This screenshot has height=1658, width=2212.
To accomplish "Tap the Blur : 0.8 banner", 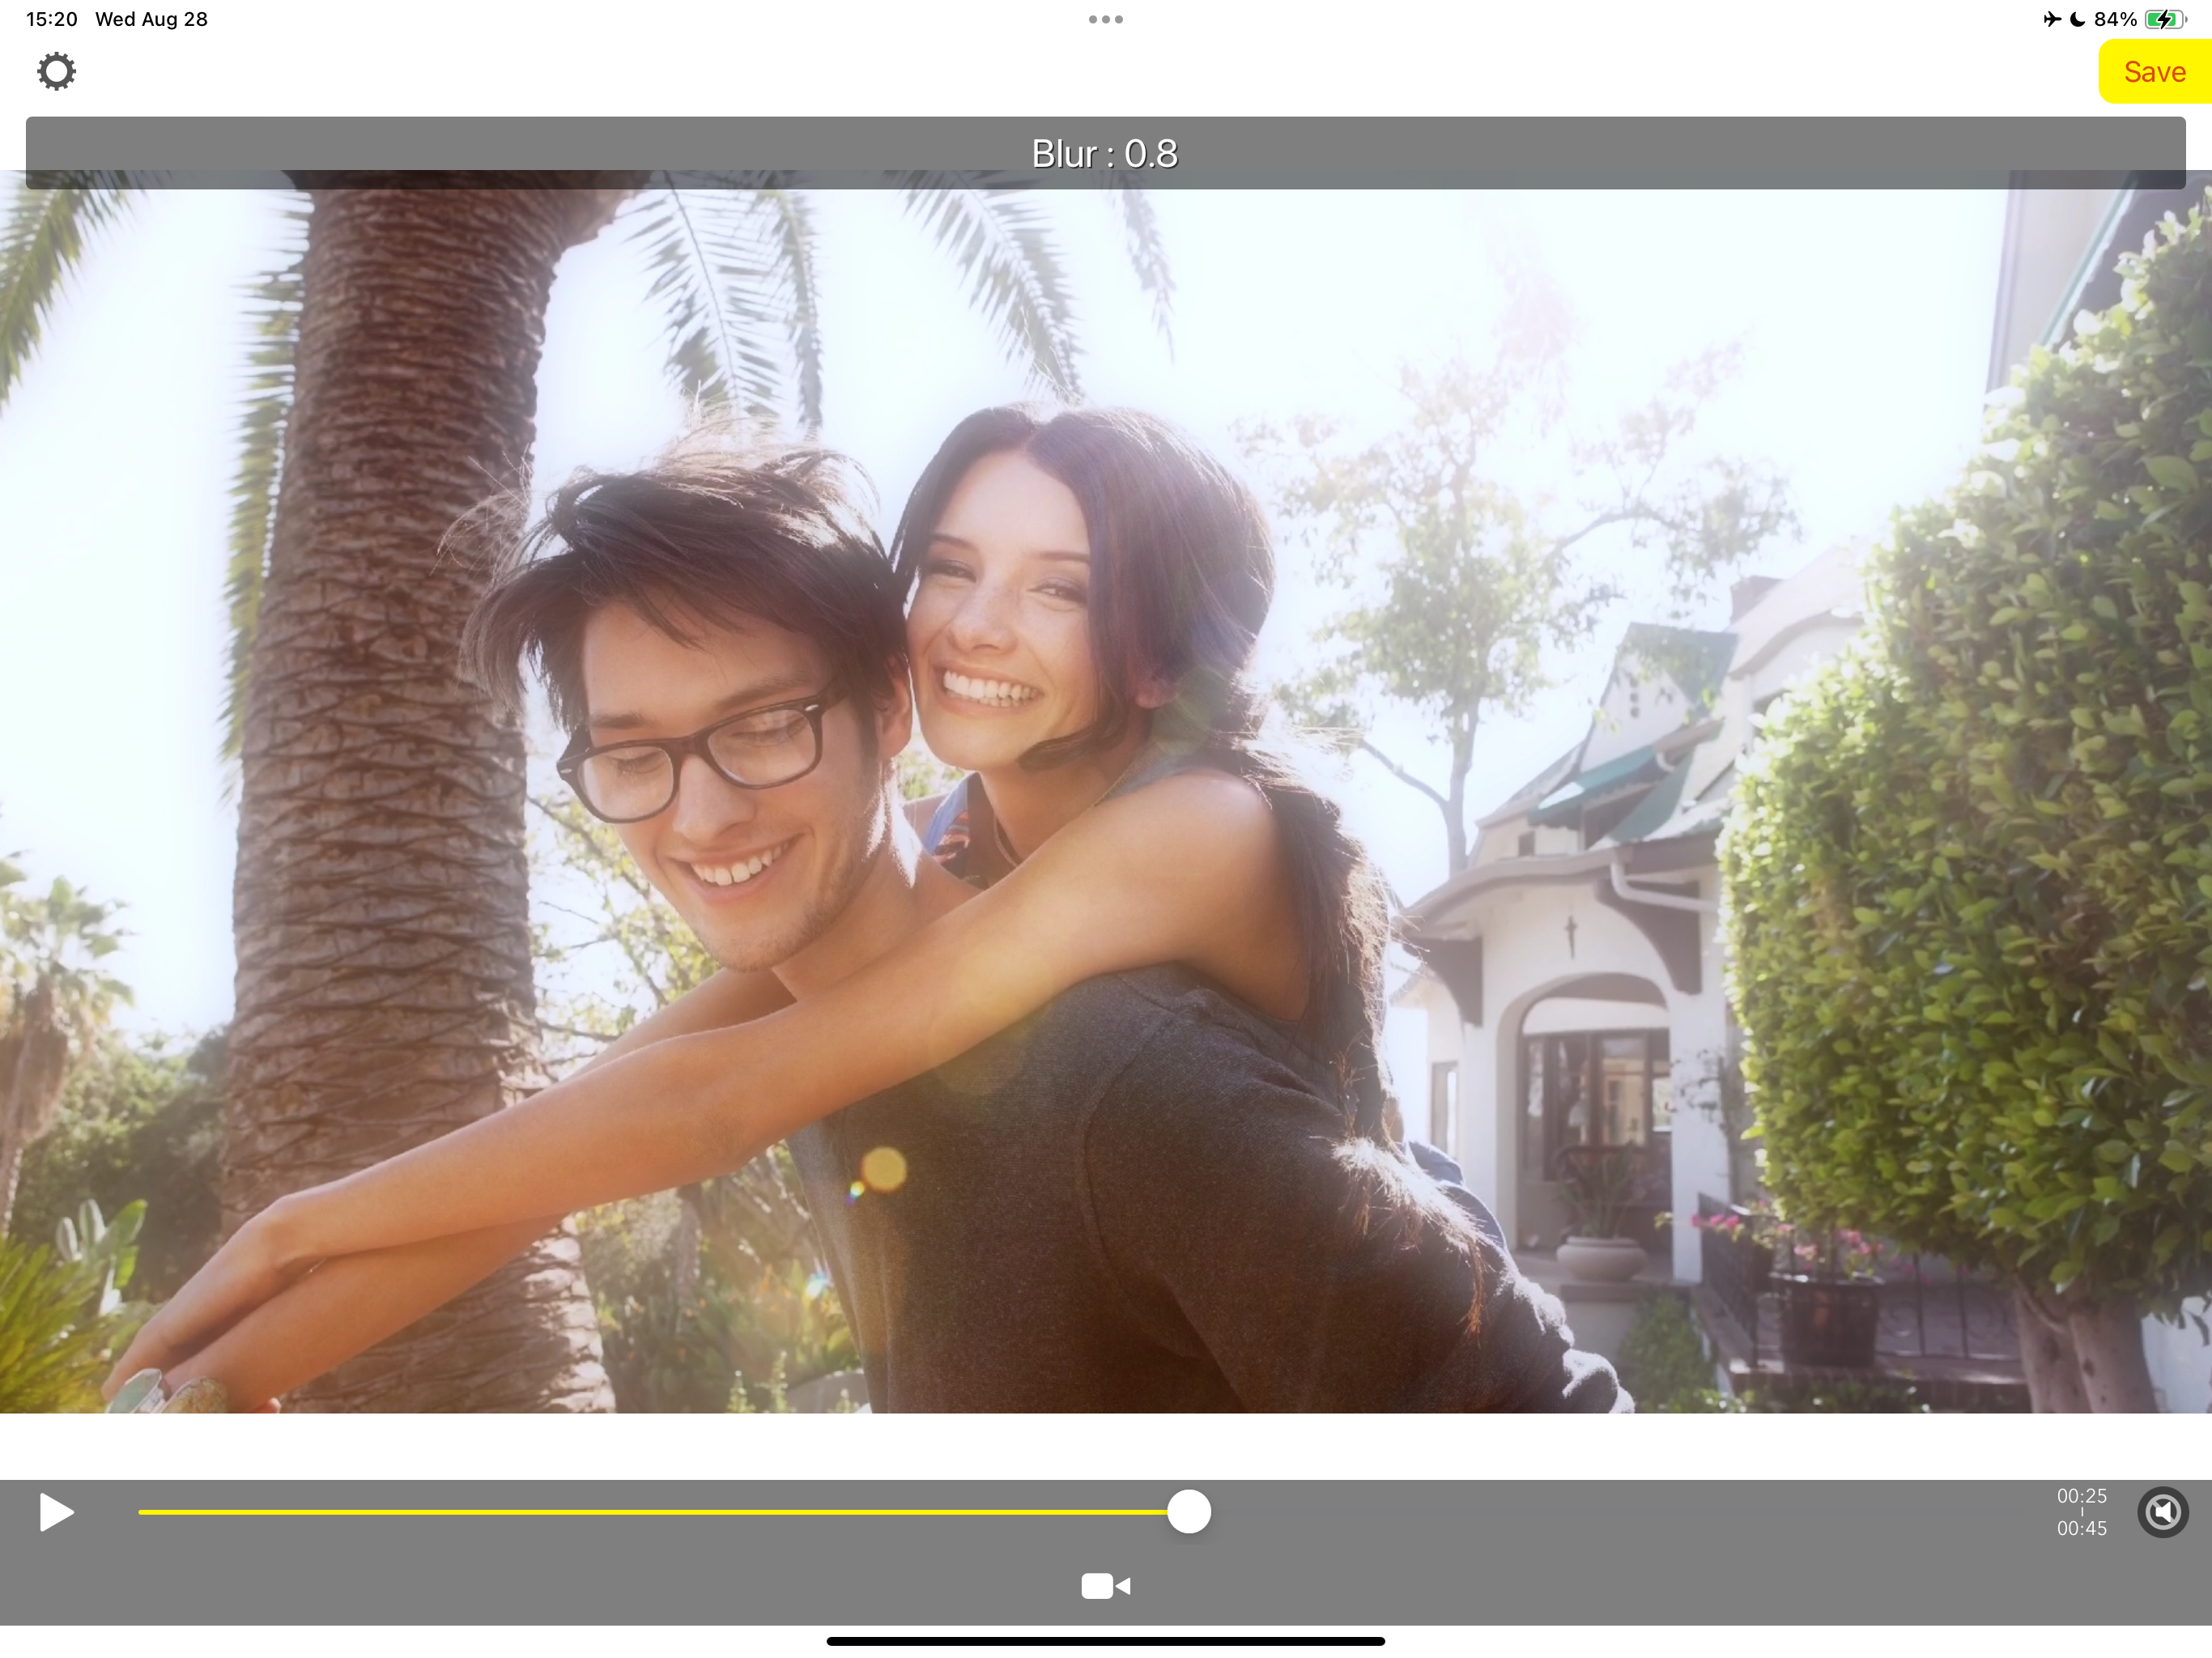I will tap(1105, 153).
